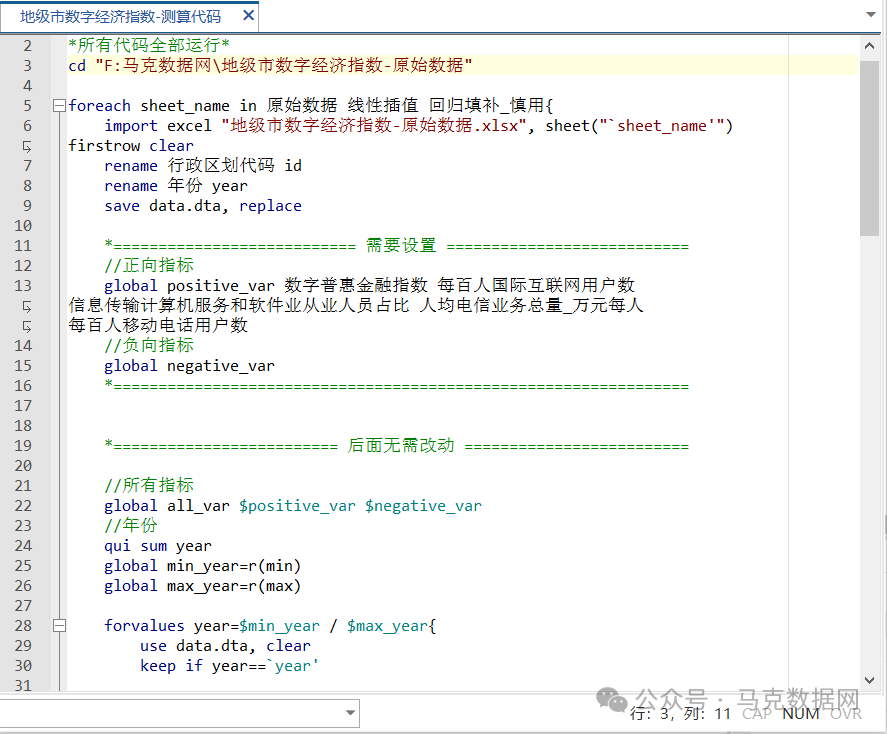The height and width of the screenshot is (734, 887).
Task: Click the //所有指标 comment
Action: point(149,485)
